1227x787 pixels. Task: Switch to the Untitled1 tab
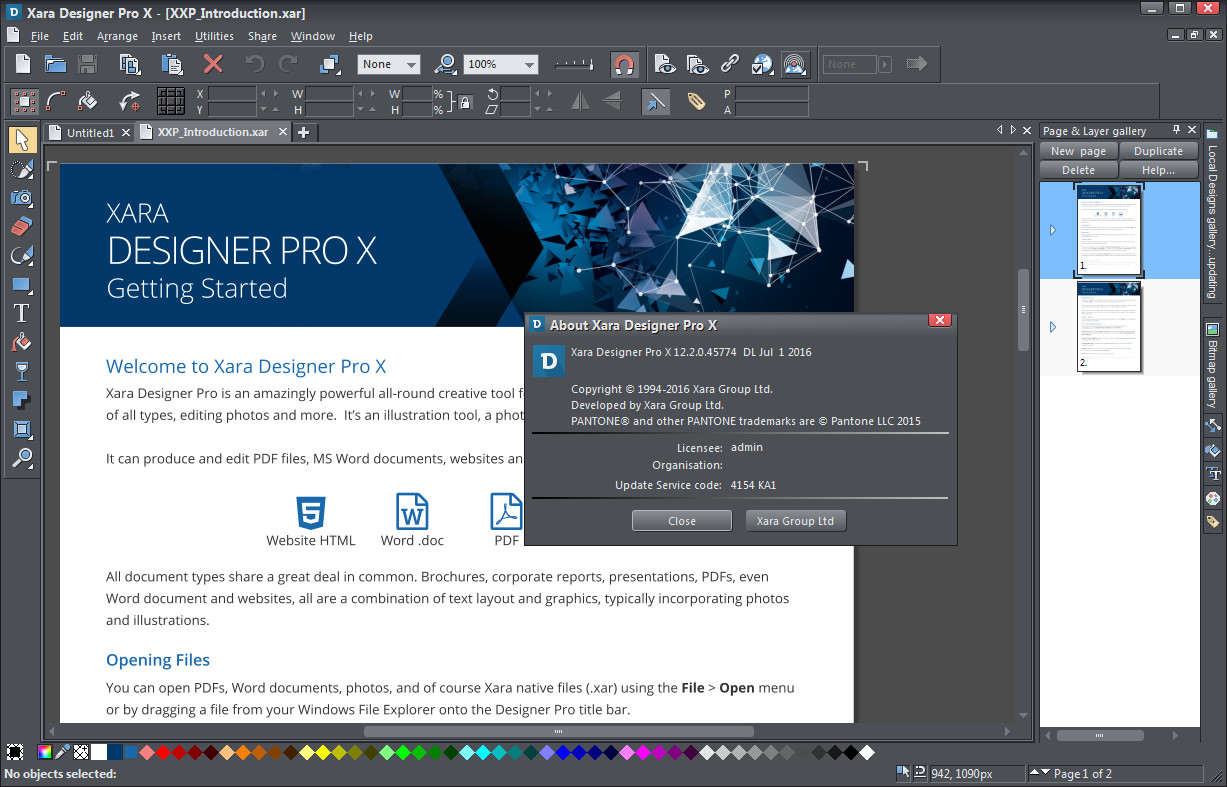90,132
